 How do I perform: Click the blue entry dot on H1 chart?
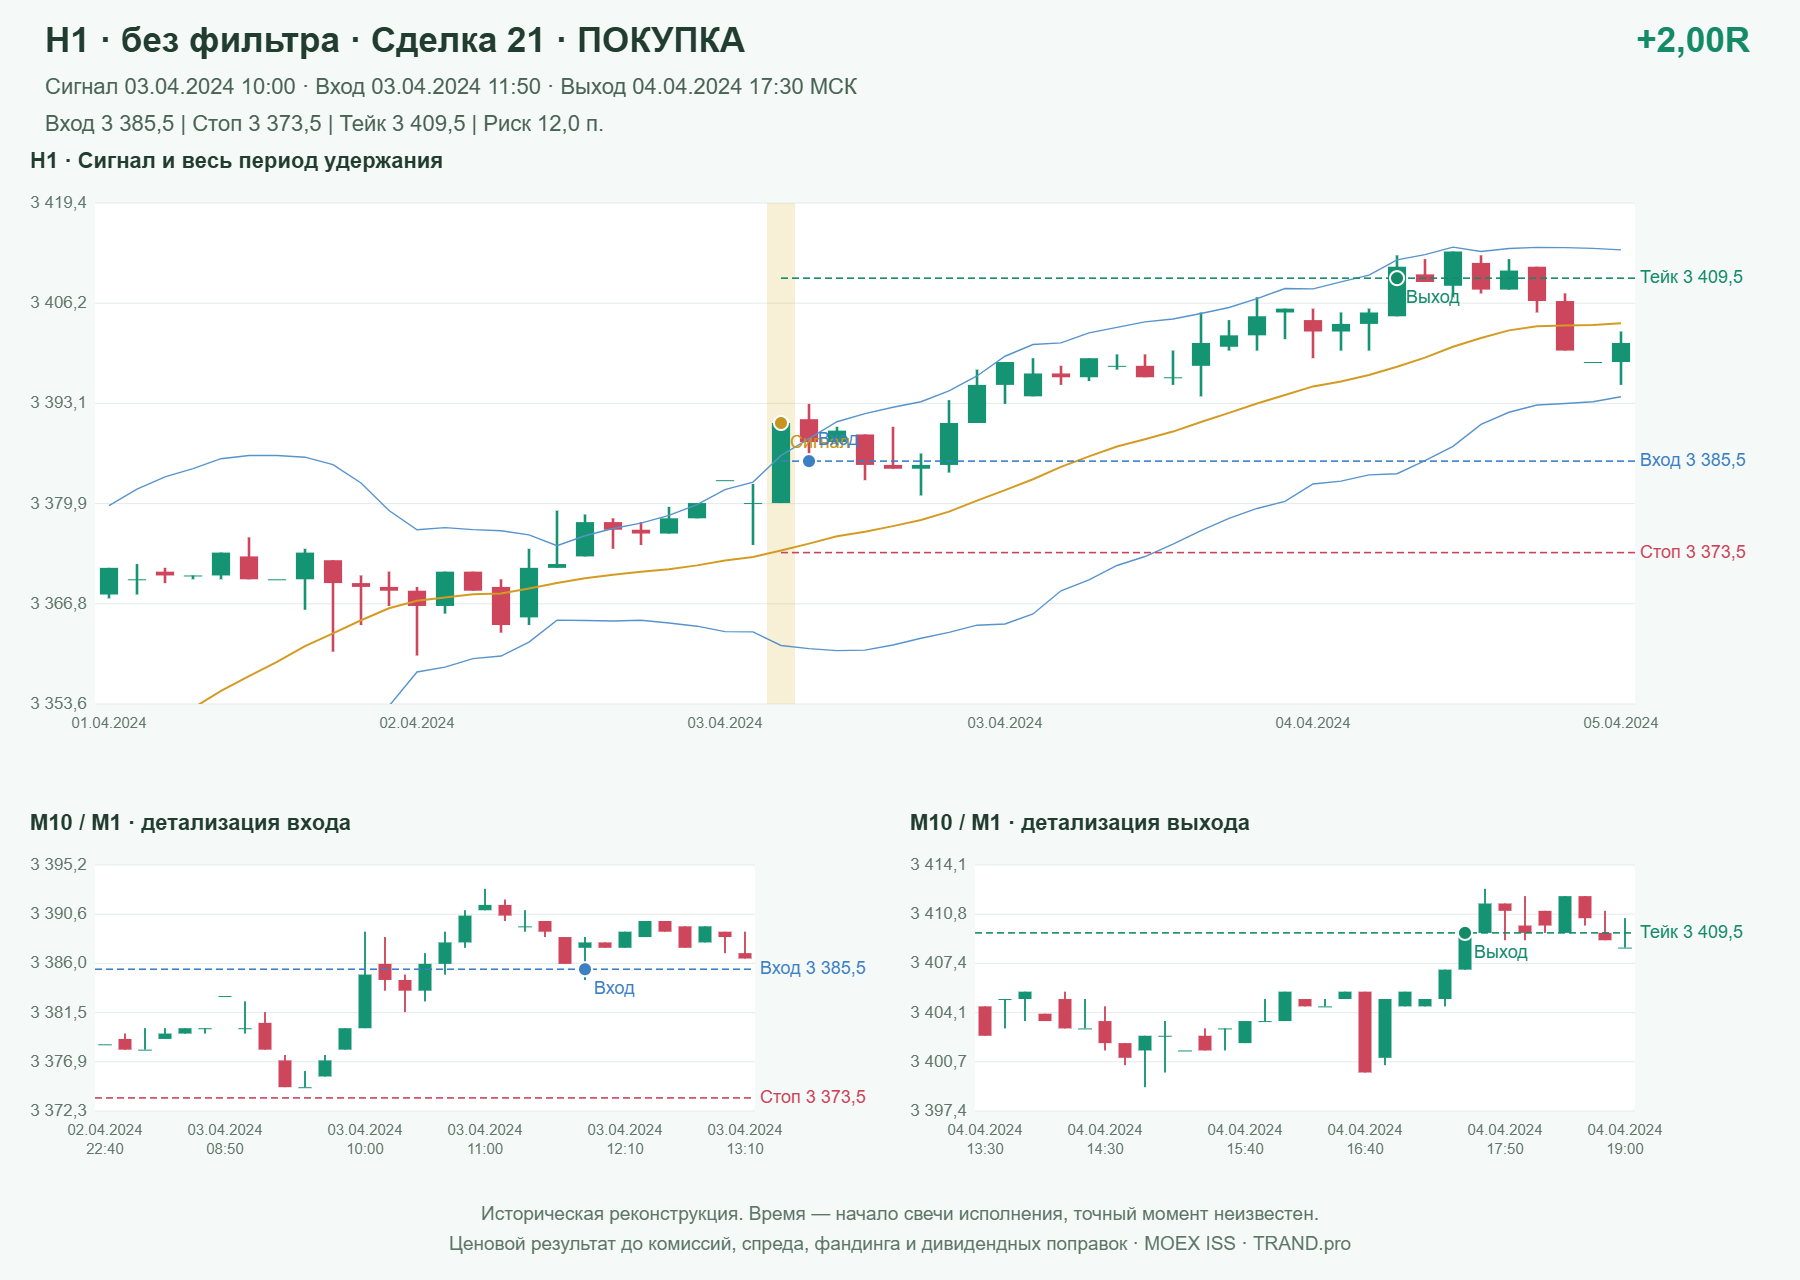pos(809,461)
